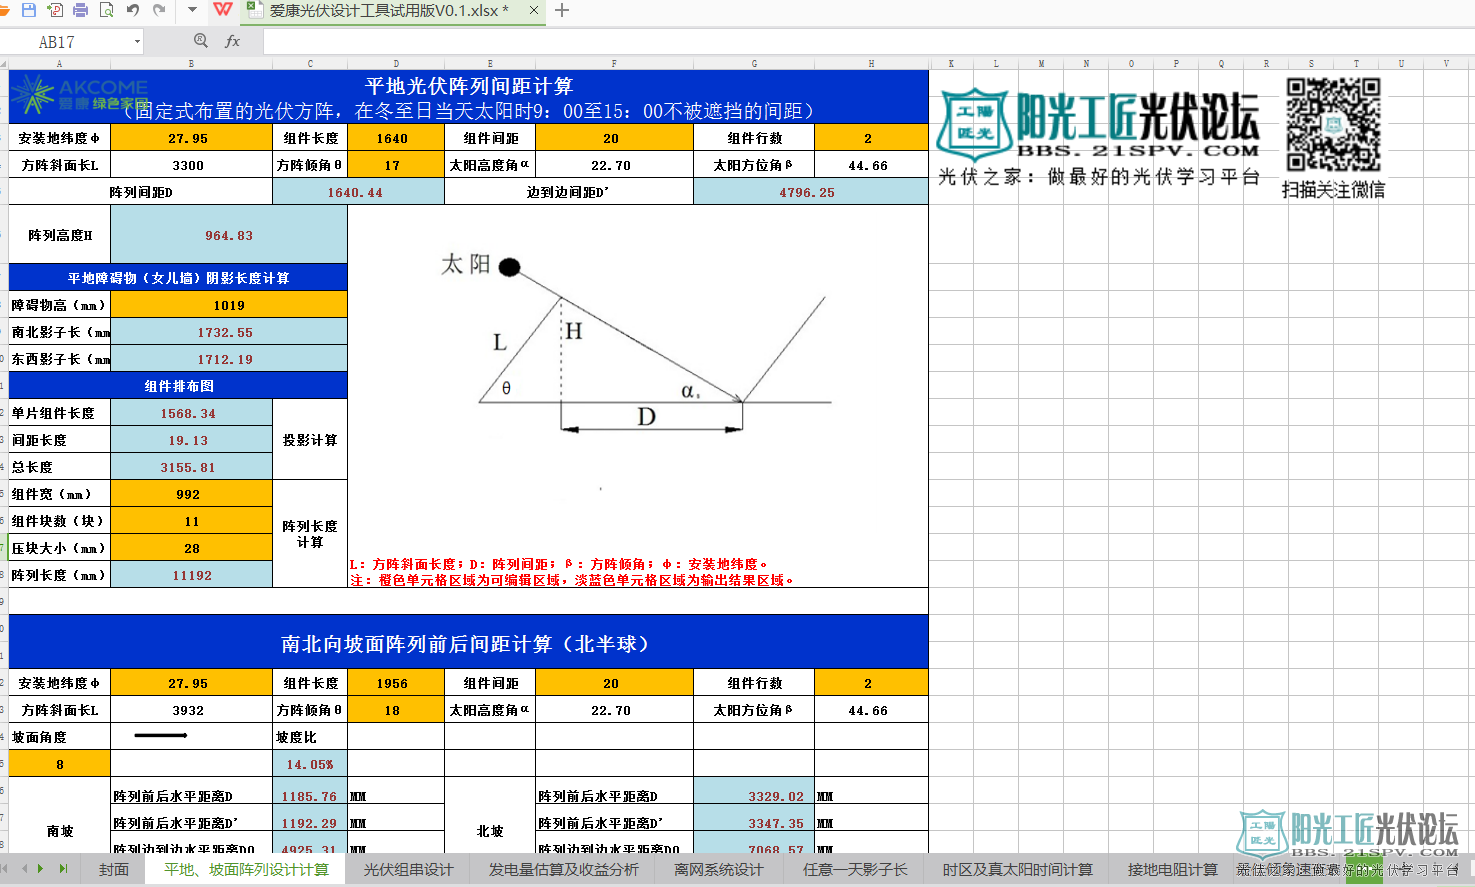The width and height of the screenshot is (1475, 887).
Task: Go to the last sheet using the sheet navigation arrow
Action: 63,869
